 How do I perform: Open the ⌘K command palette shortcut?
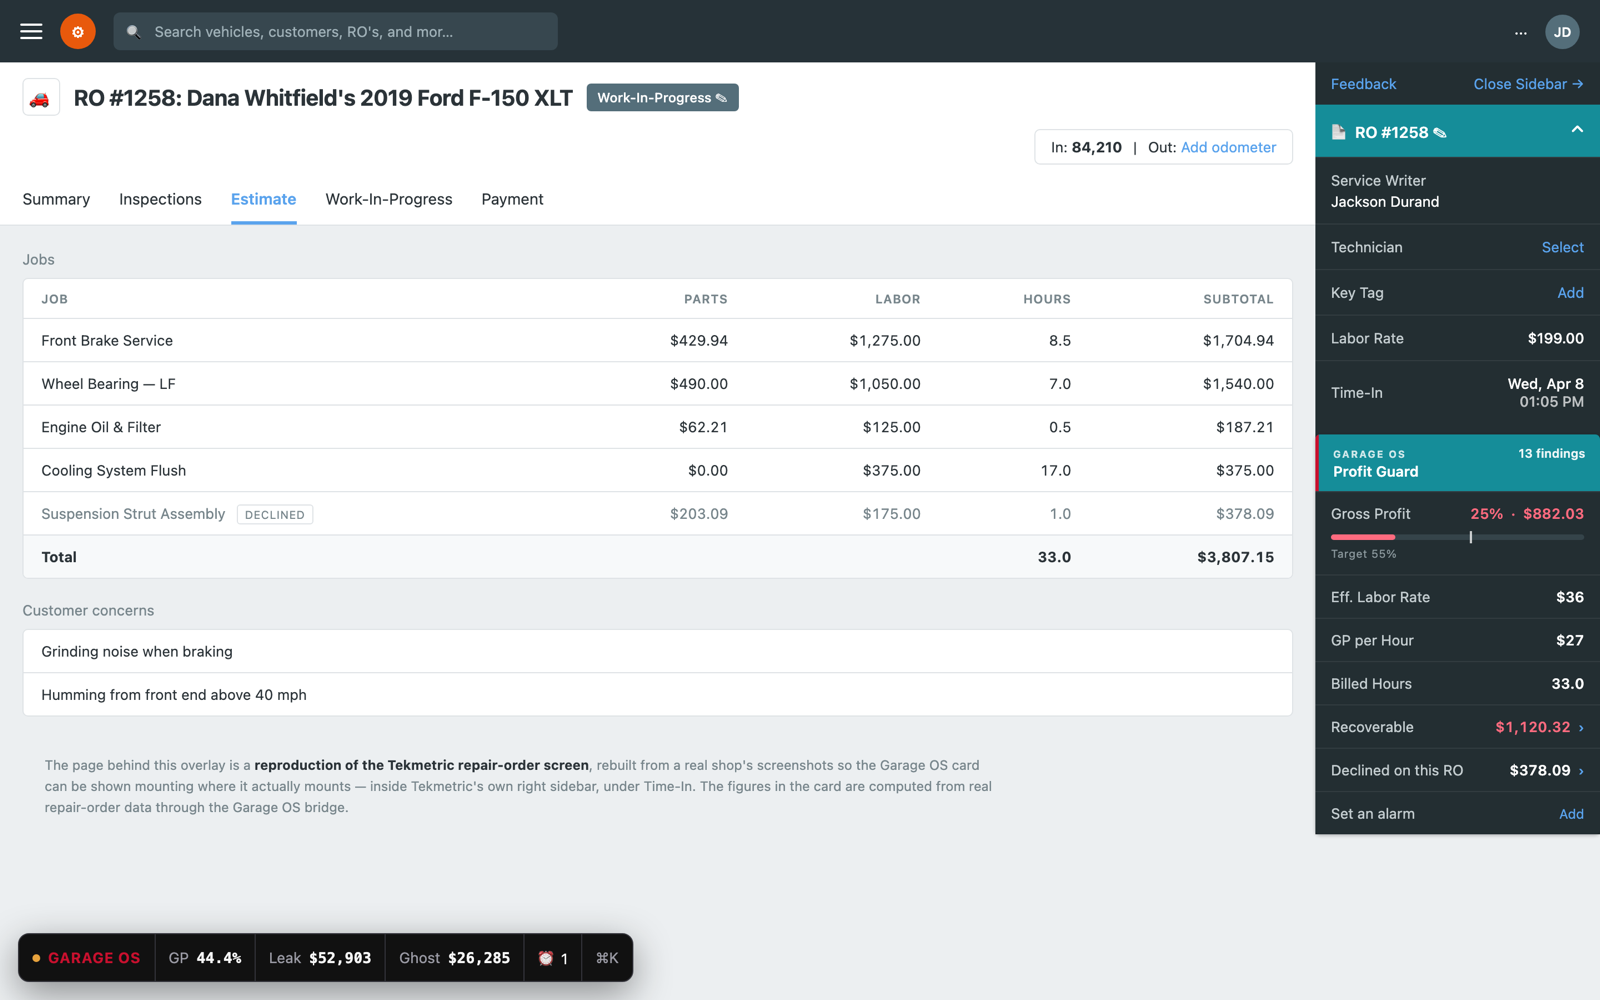[607, 958]
